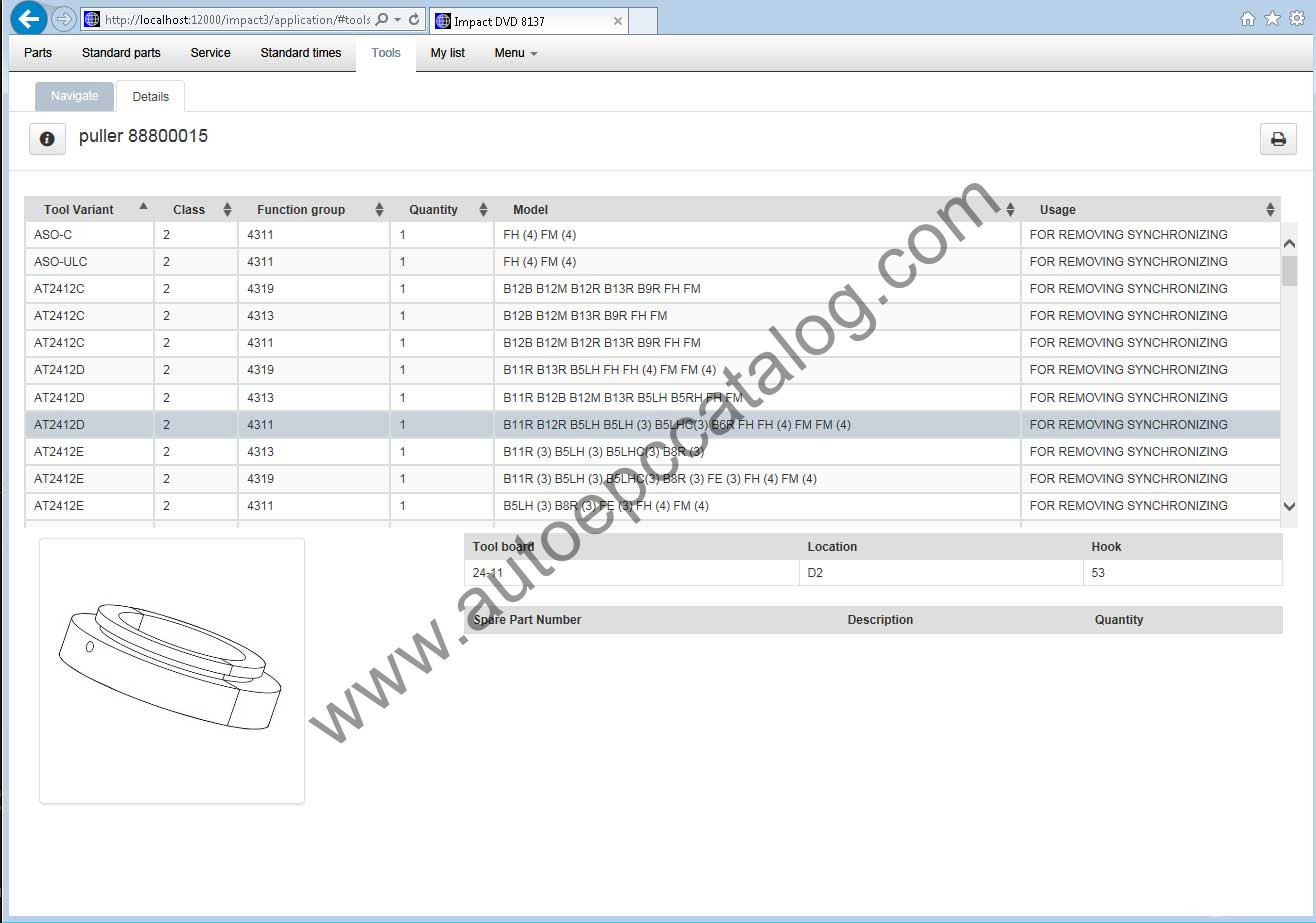Open browser home page icon
This screenshot has width=1316, height=923.
[x=1247, y=19]
